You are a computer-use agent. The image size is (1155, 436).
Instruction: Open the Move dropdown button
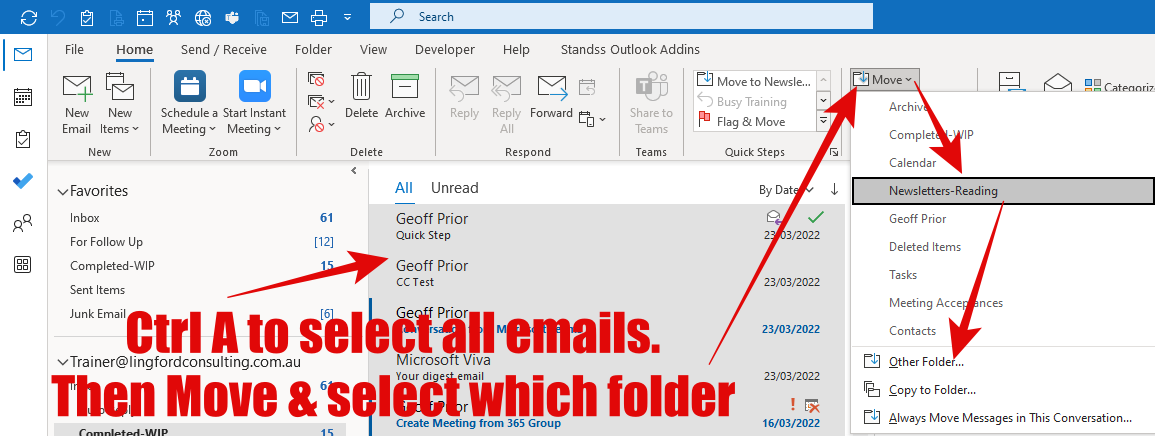tap(884, 80)
